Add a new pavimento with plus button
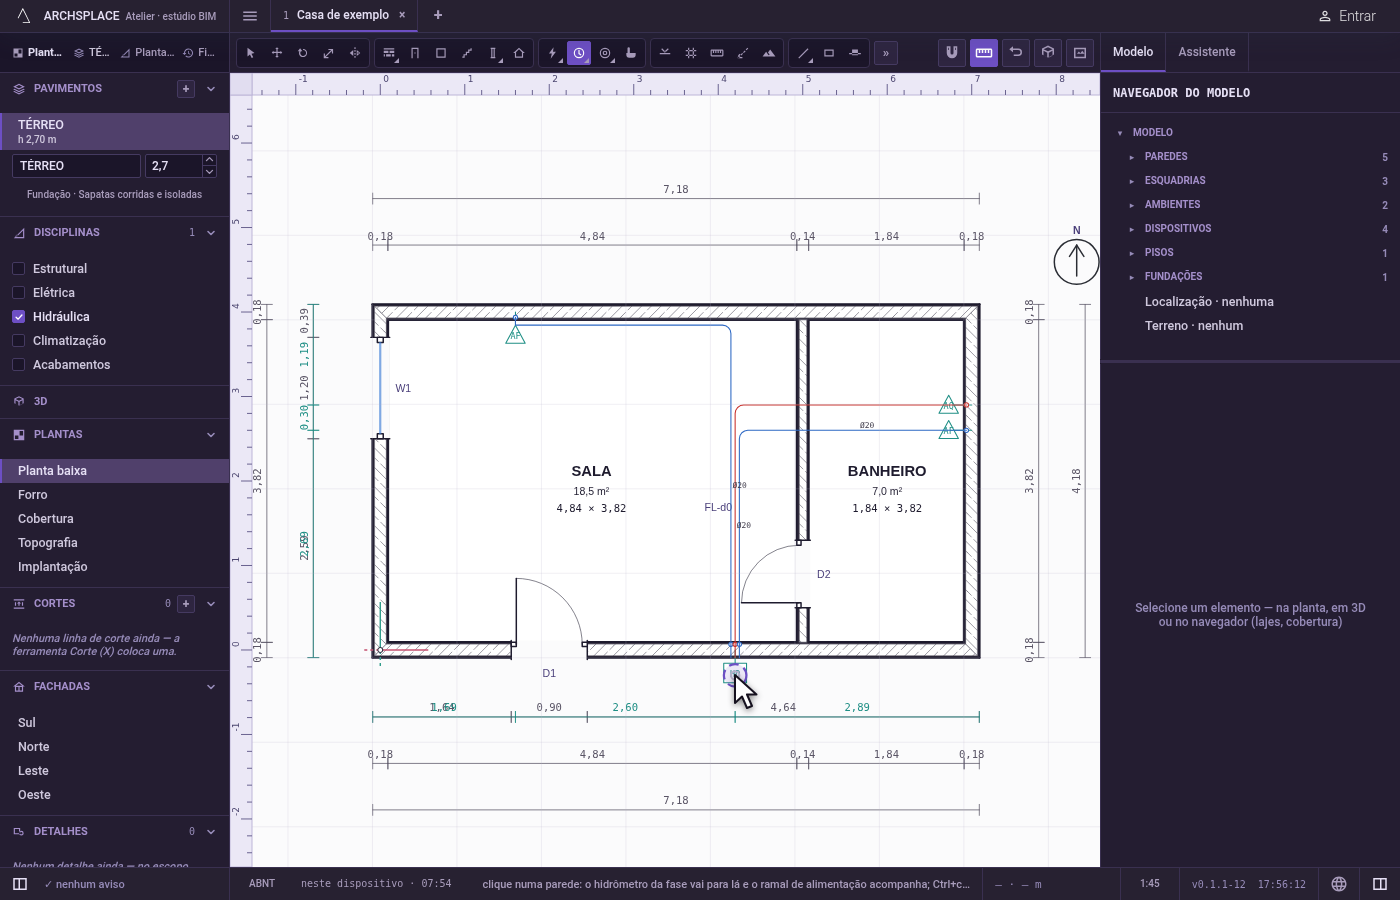 pos(186,89)
